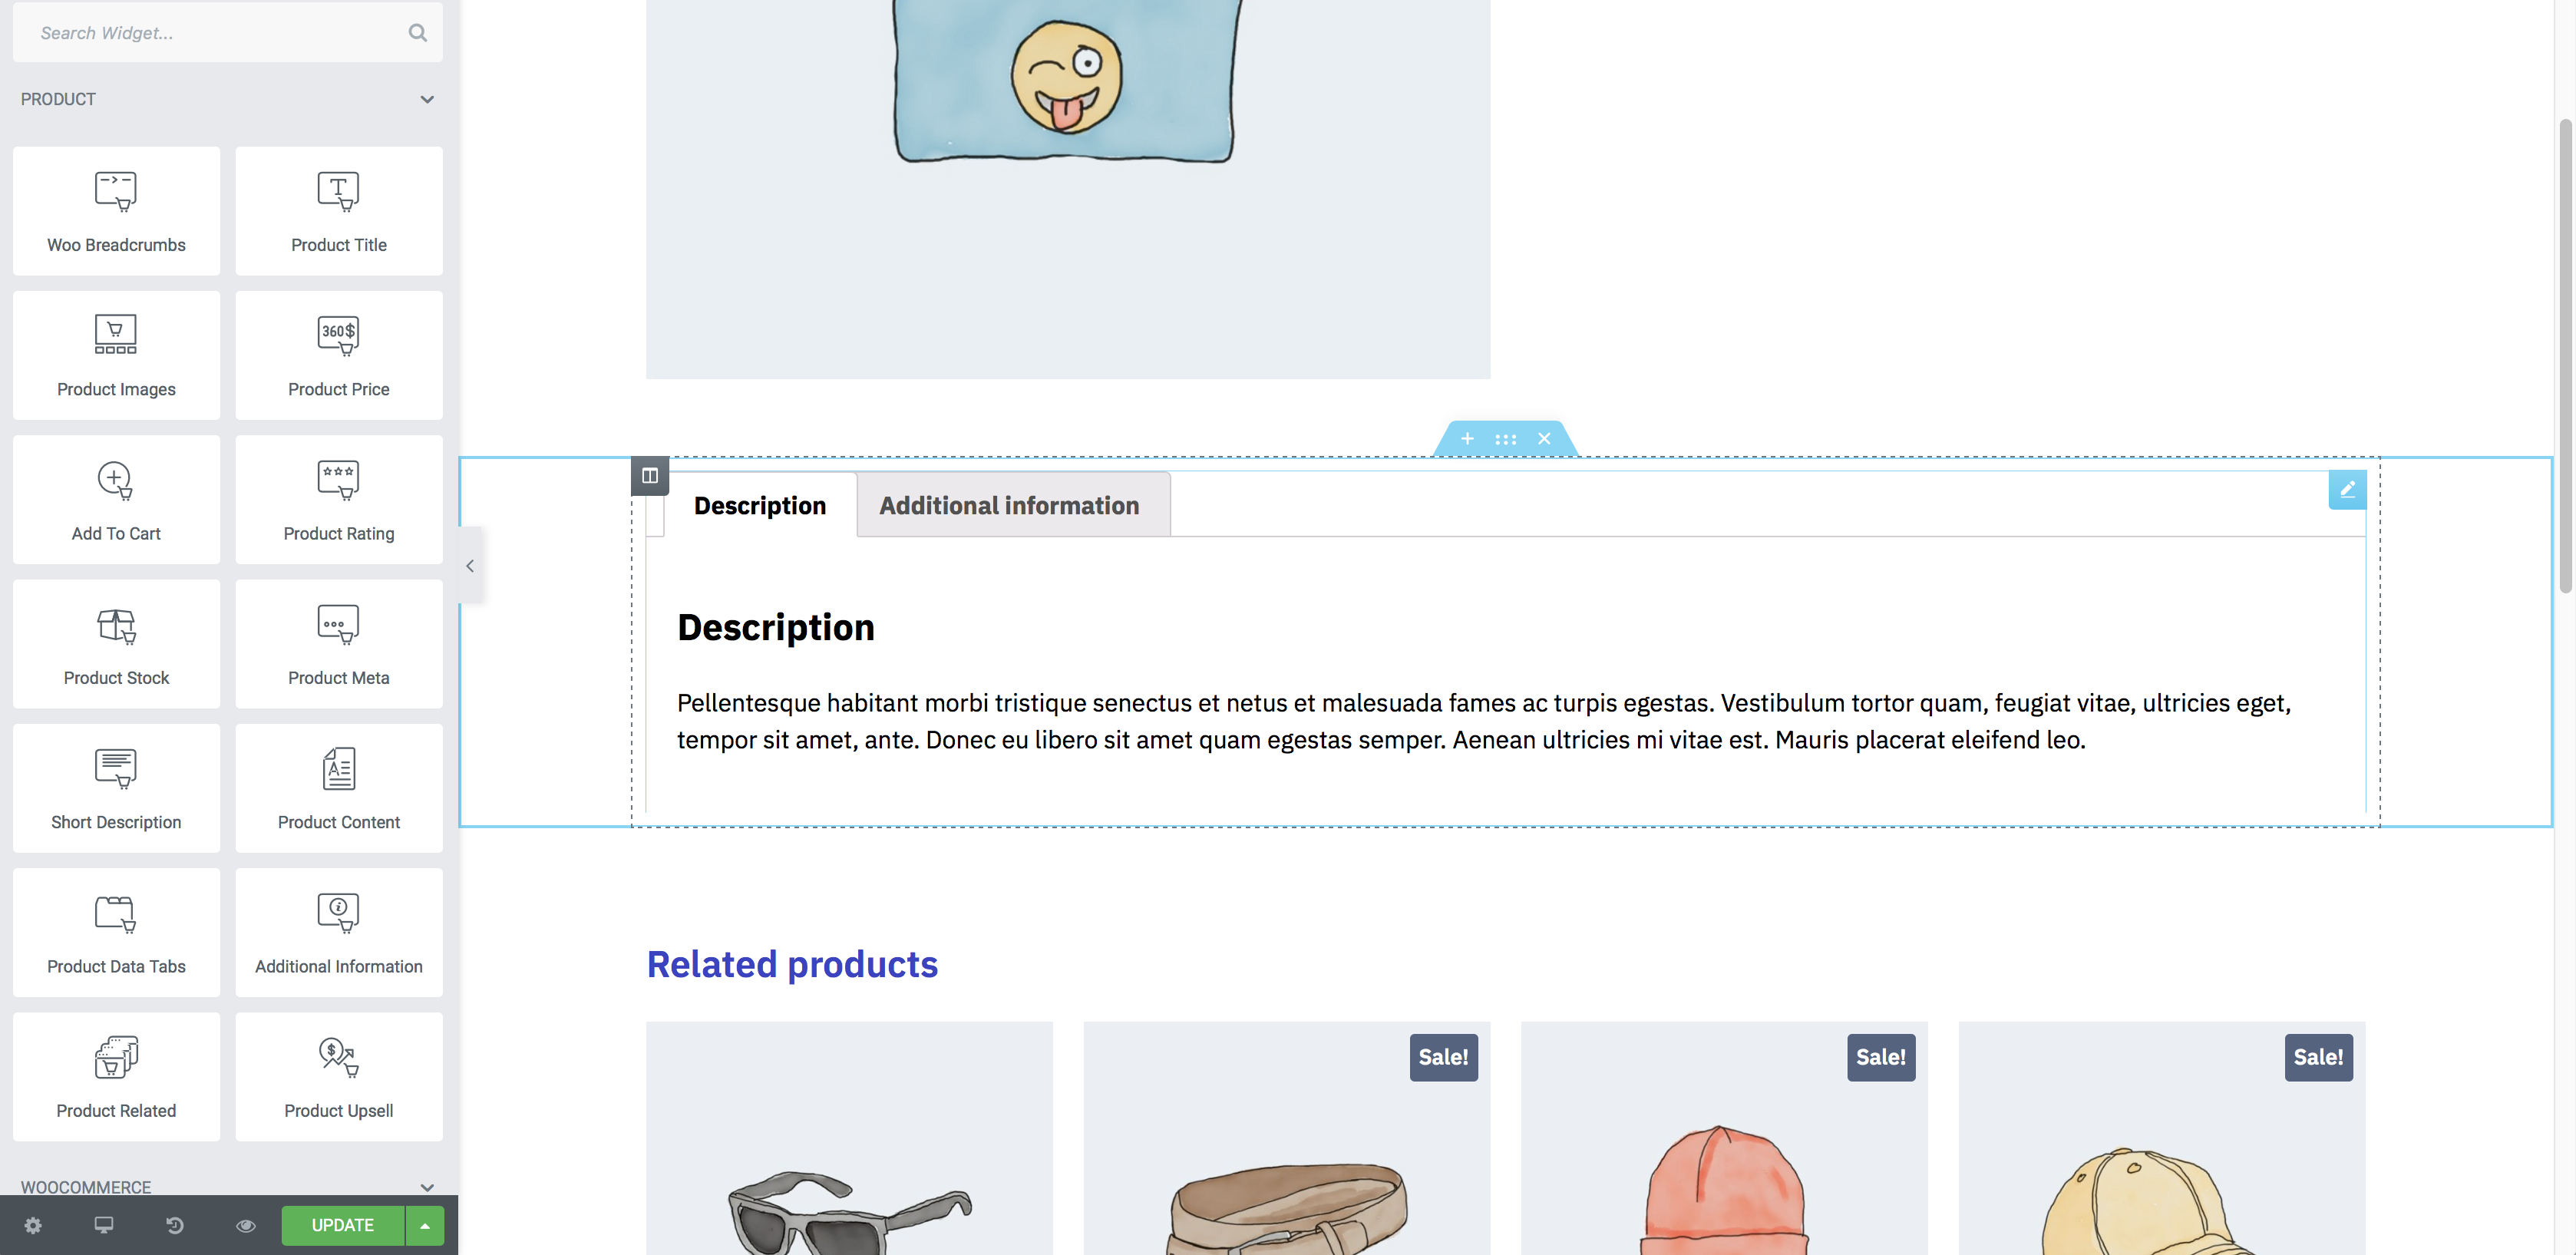2576x1255 pixels.
Task: Switch to the Additional information tab
Action: [1009, 506]
